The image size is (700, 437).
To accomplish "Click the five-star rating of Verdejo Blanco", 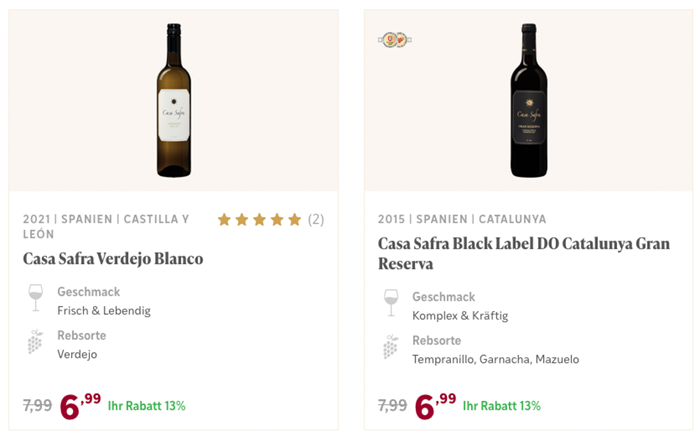I will 259,219.
